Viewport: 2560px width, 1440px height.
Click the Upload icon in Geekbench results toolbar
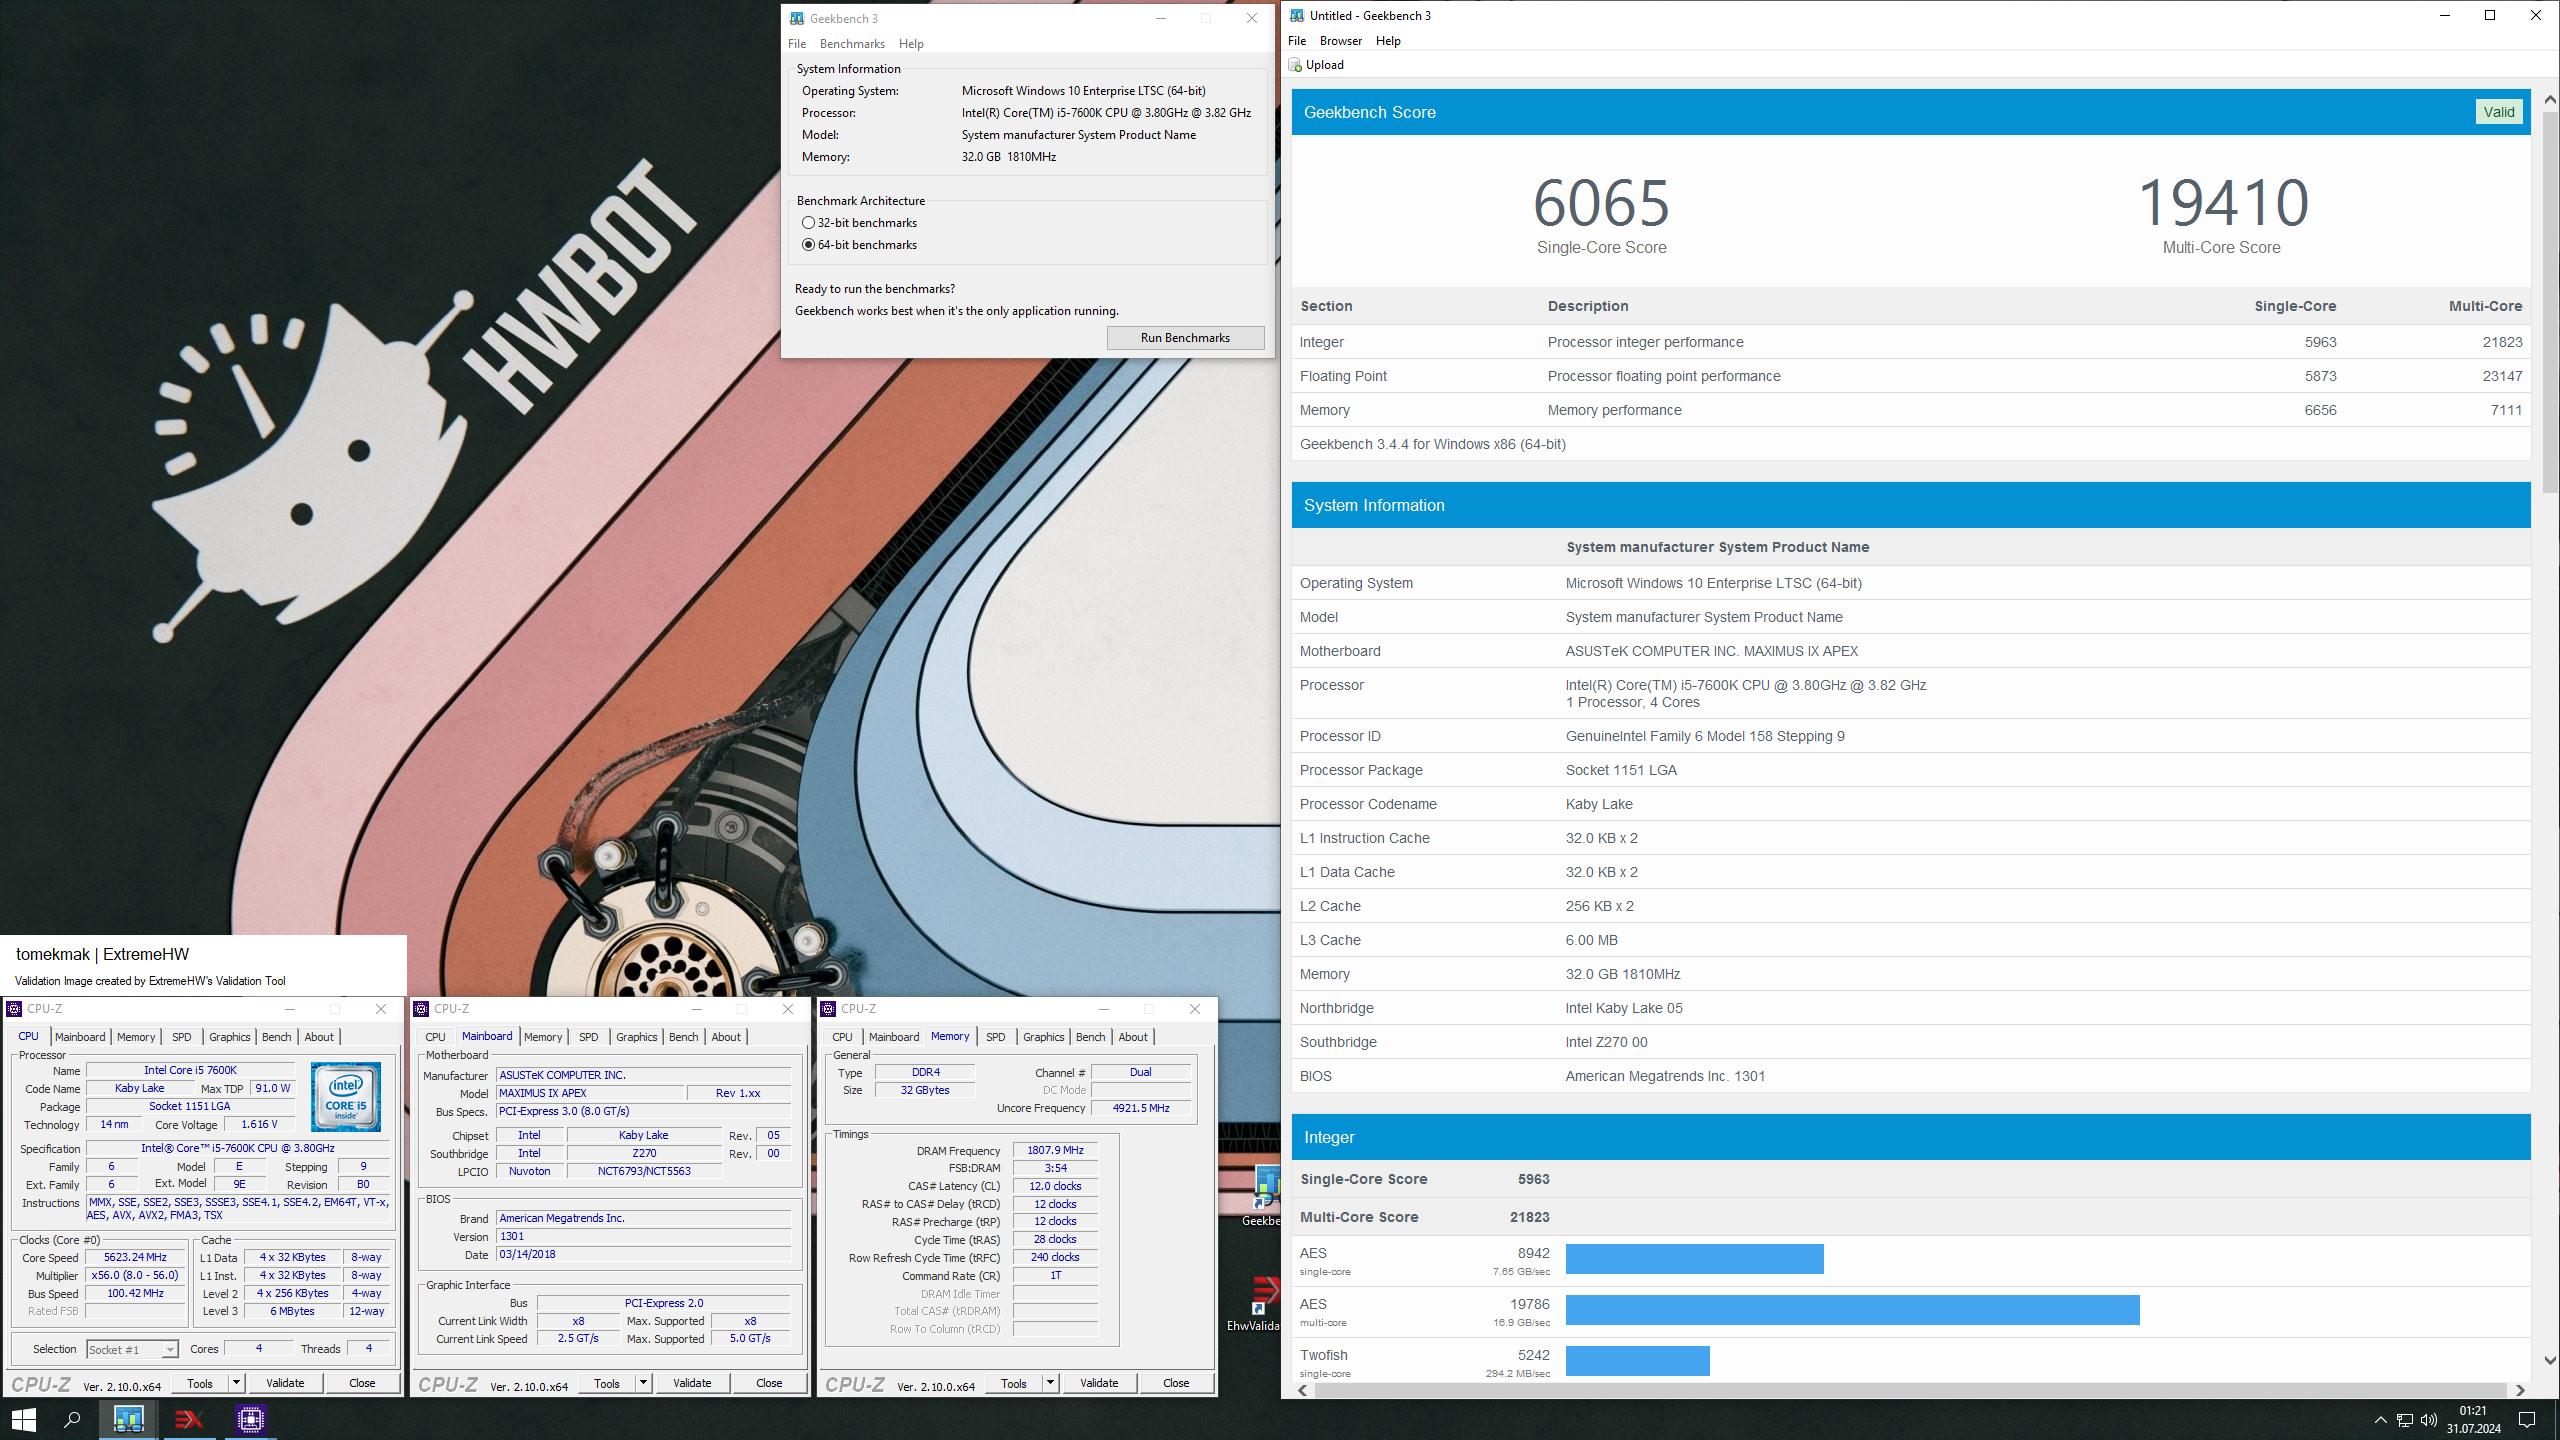tap(1296, 65)
